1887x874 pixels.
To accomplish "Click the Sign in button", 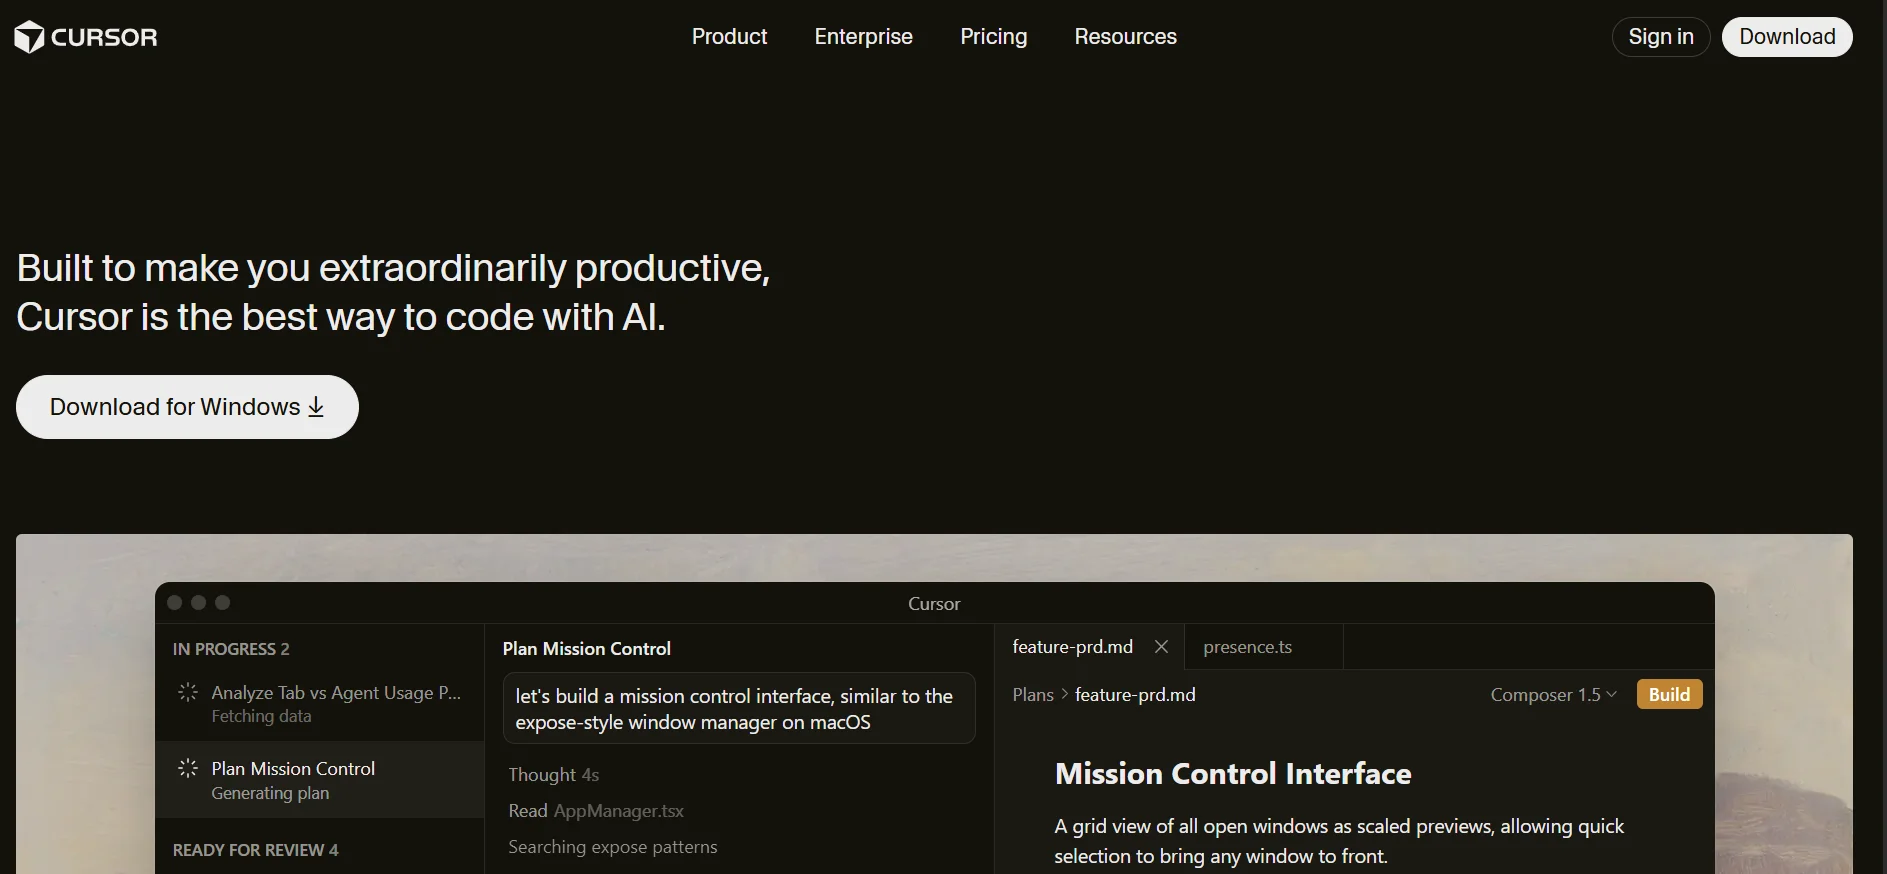I will coord(1661,37).
